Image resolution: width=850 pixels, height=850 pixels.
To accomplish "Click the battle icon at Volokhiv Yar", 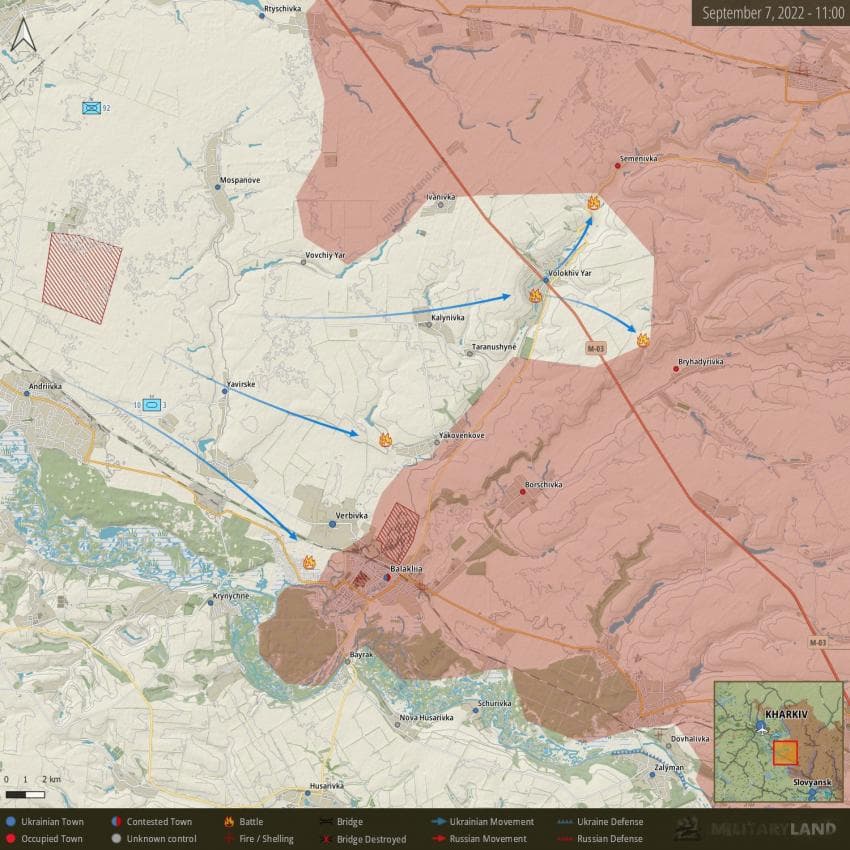I will [x=535, y=295].
